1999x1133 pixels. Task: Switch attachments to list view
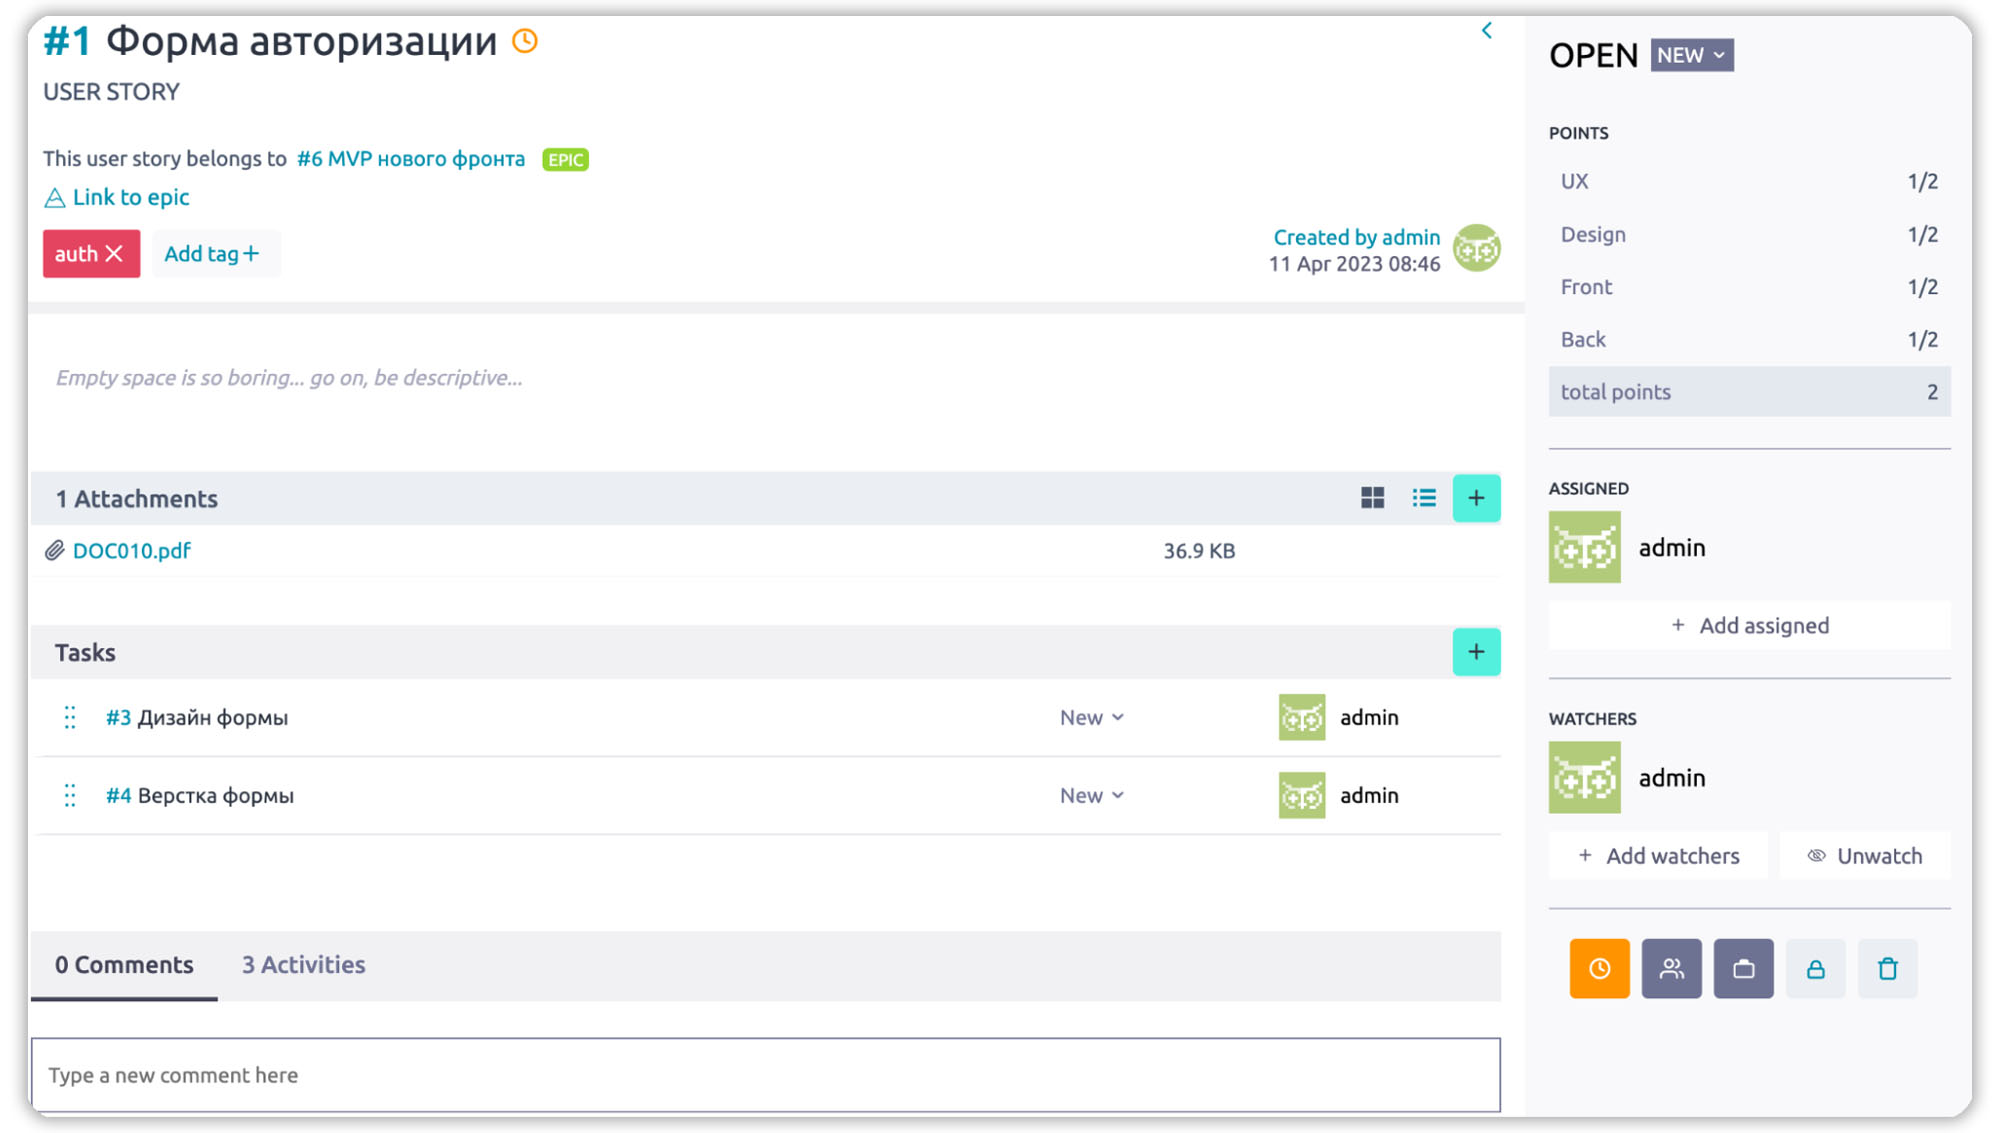tap(1423, 498)
